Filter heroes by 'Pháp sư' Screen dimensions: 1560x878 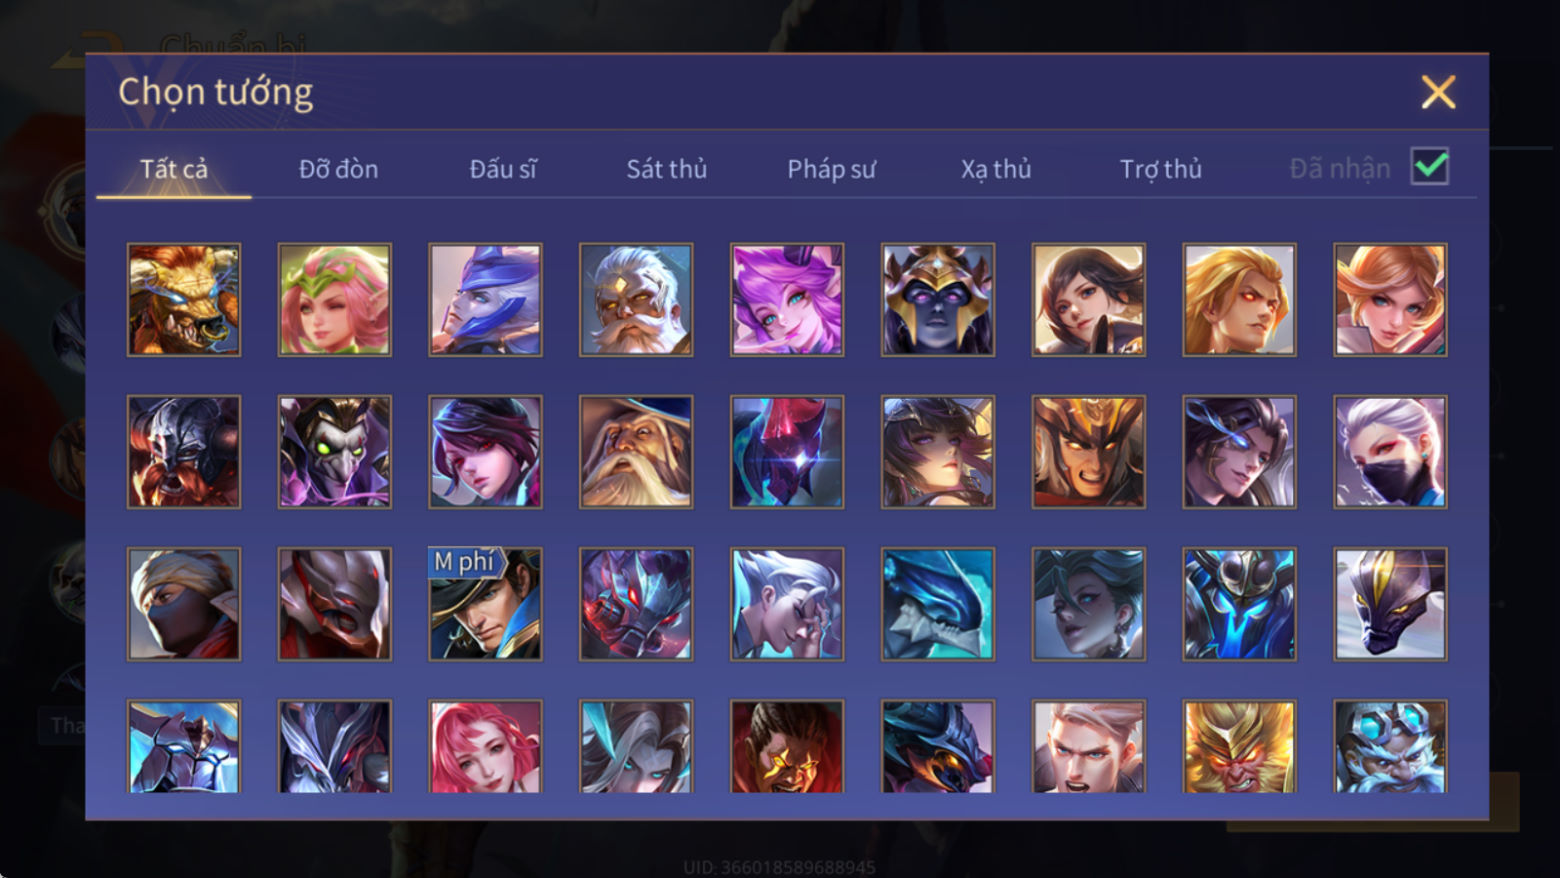click(x=831, y=169)
